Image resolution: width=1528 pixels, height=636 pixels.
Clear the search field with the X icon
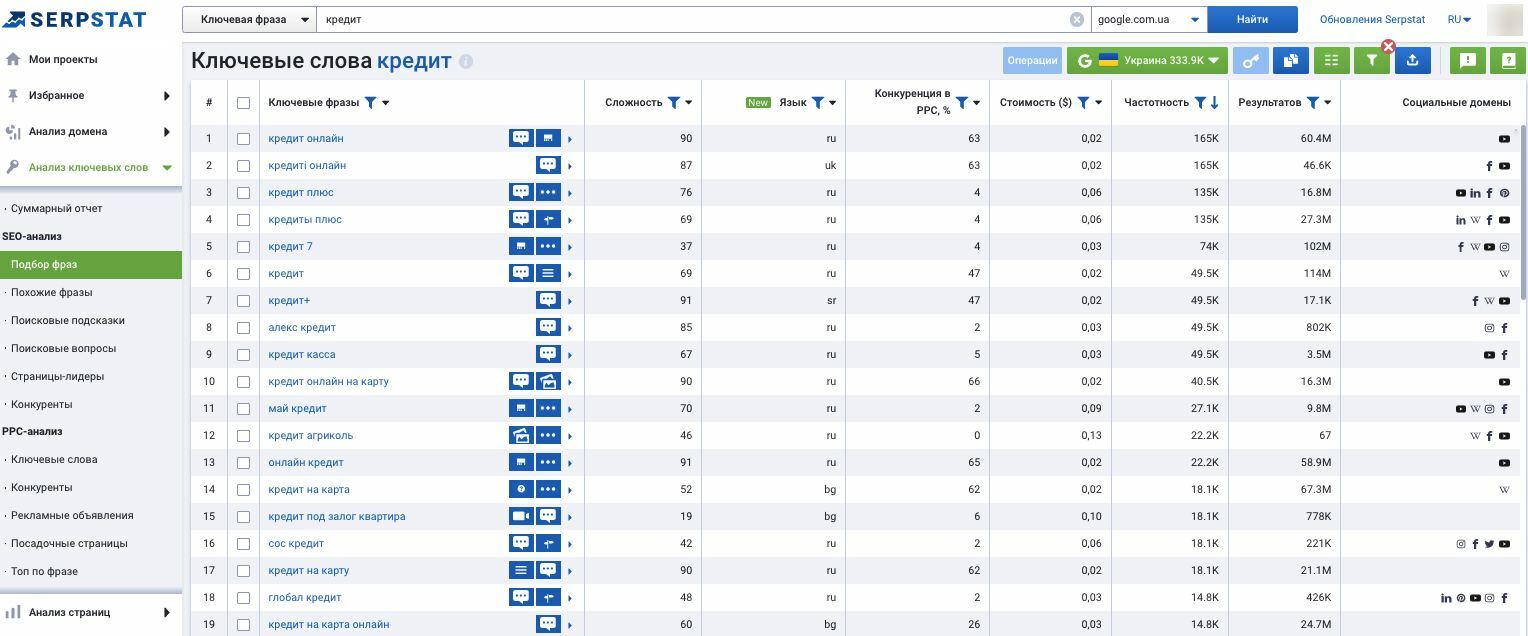1077,19
